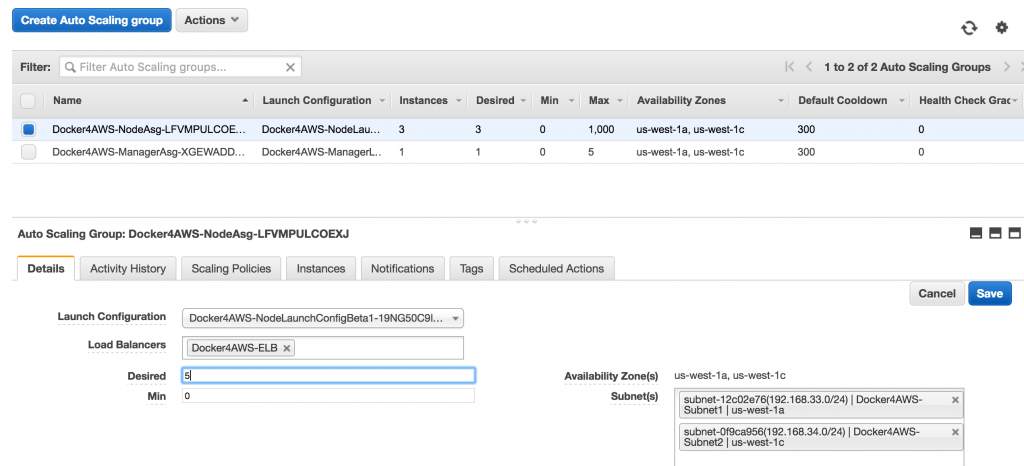This screenshot has height=466, width=1024.
Task: Select the Docker4AWS-NodeAsg row's checkbox
Action: [x=28, y=129]
